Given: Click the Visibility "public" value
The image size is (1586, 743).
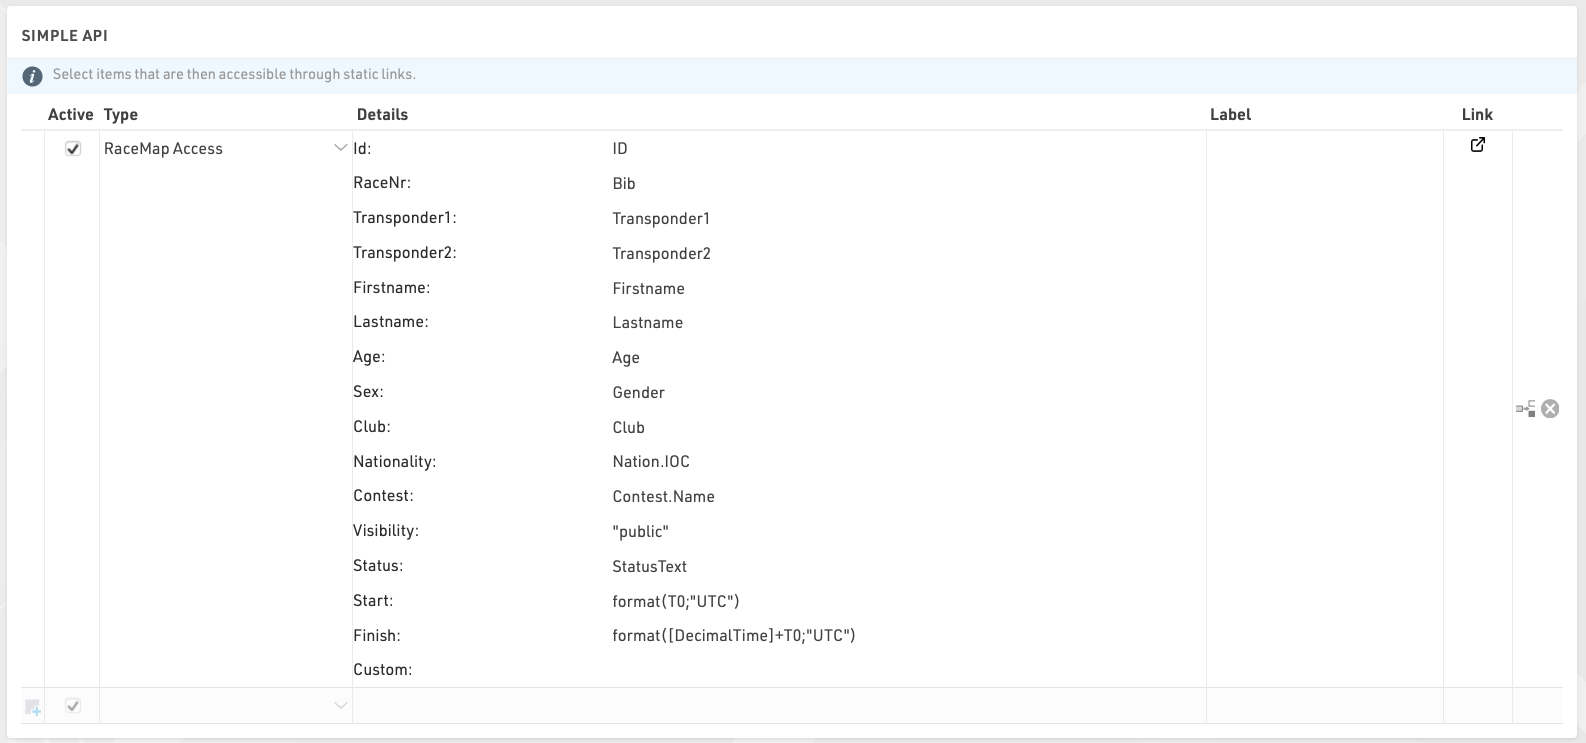Looking at the screenshot, I should 640,531.
